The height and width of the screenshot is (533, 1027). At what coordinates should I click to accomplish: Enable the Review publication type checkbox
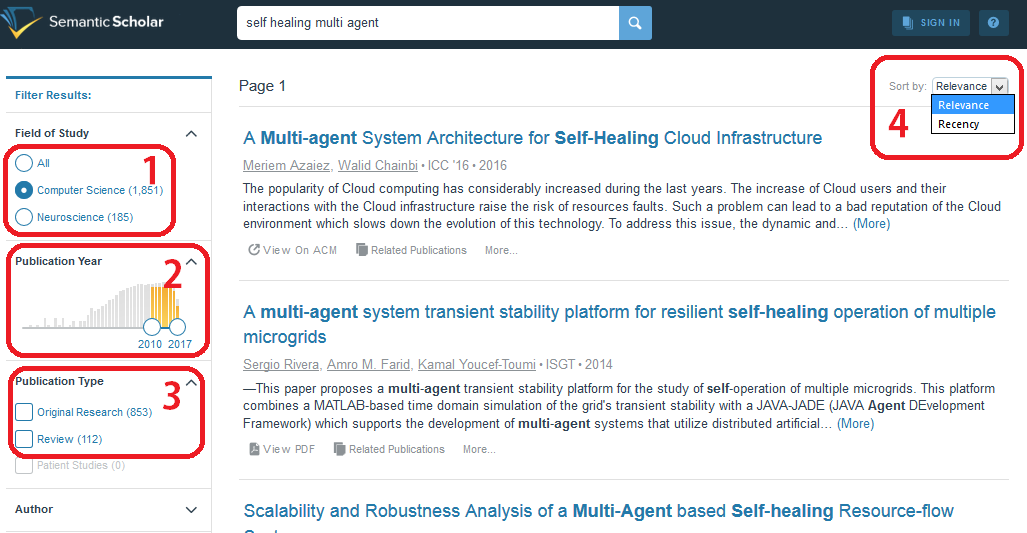click(24, 439)
